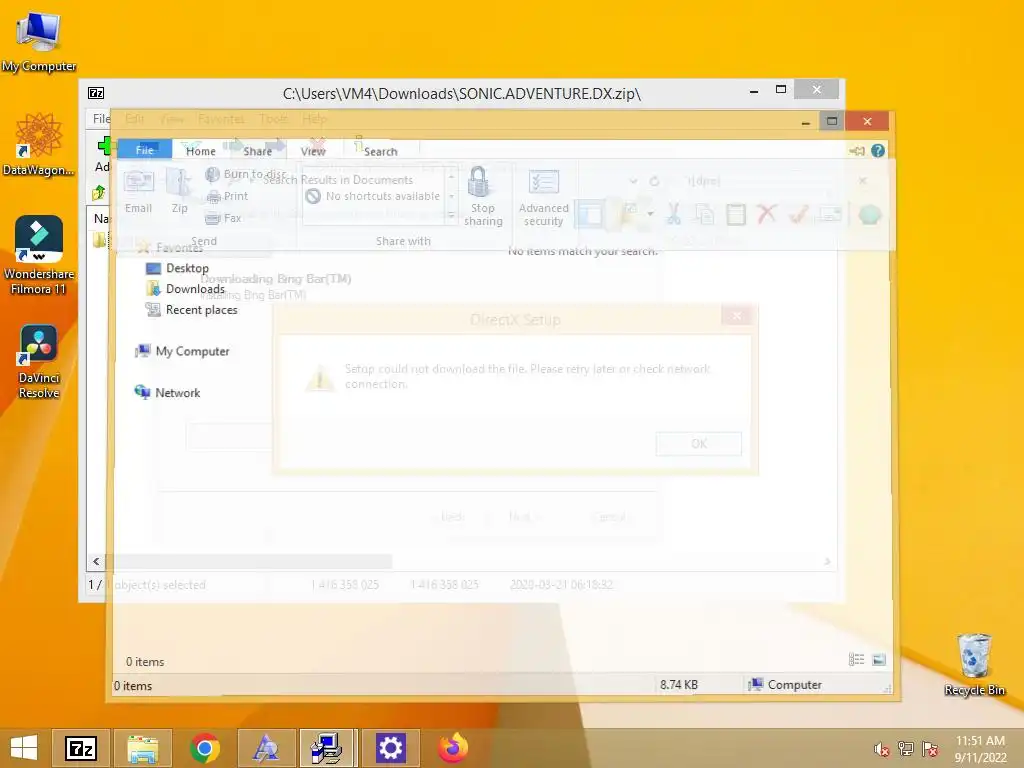
Task: Switch to 7-Zip in the taskbar
Action: pos(81,748)
